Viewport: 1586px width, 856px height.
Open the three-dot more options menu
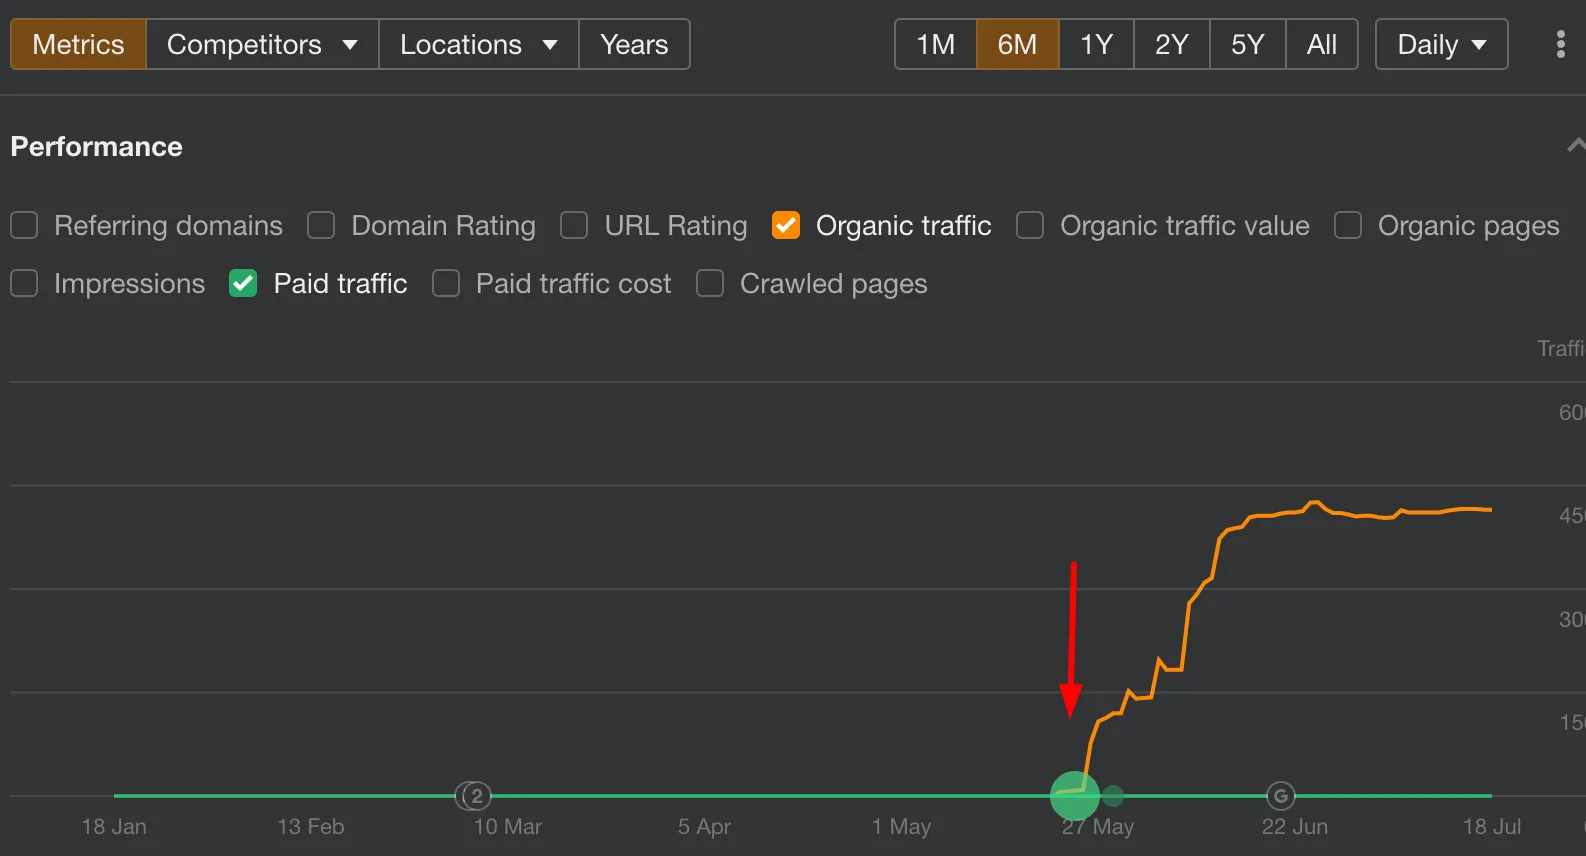point(1560,44)
